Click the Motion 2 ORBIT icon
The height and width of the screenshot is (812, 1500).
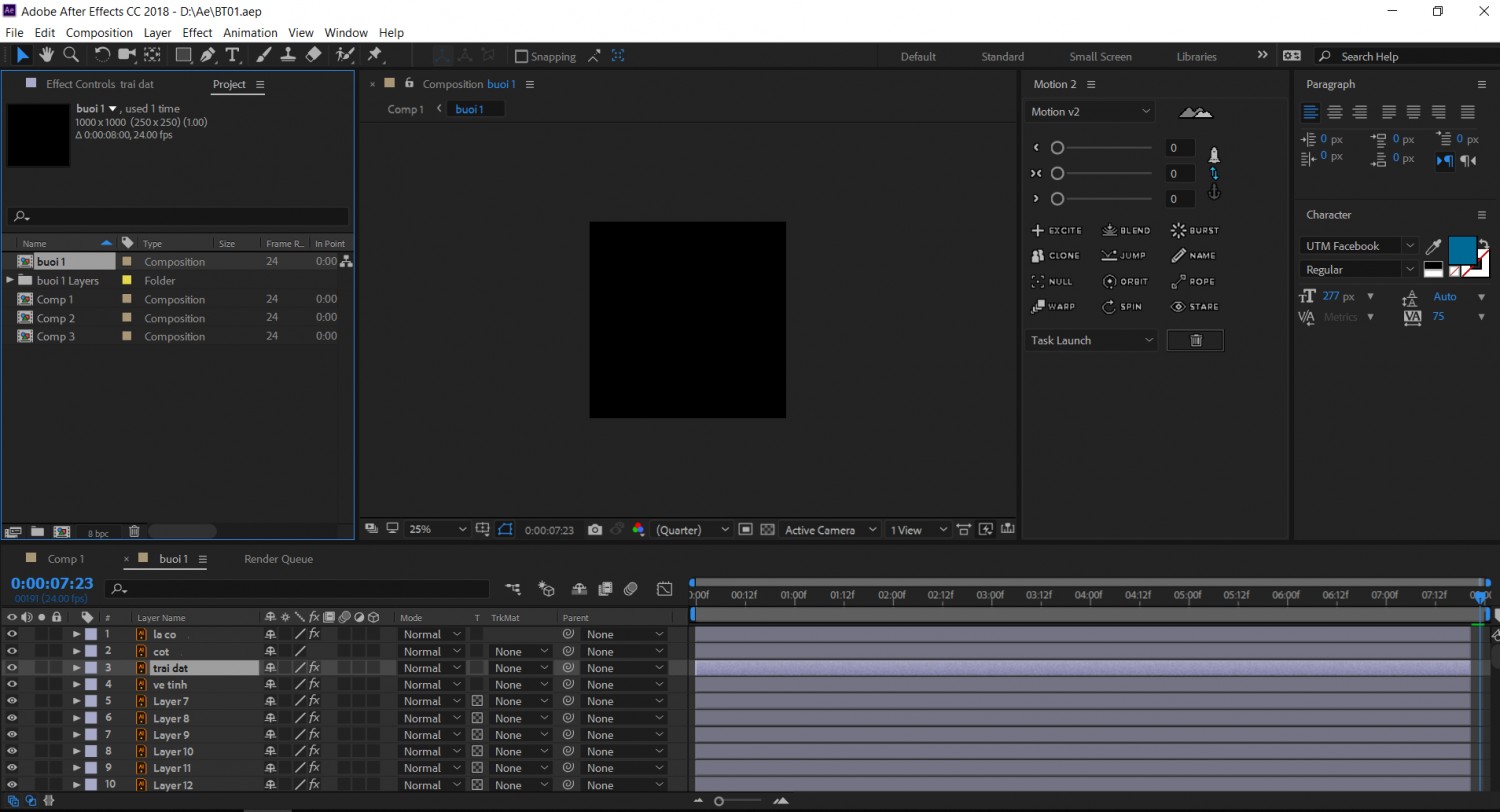pyautogui.click(x=1126, y=282)
